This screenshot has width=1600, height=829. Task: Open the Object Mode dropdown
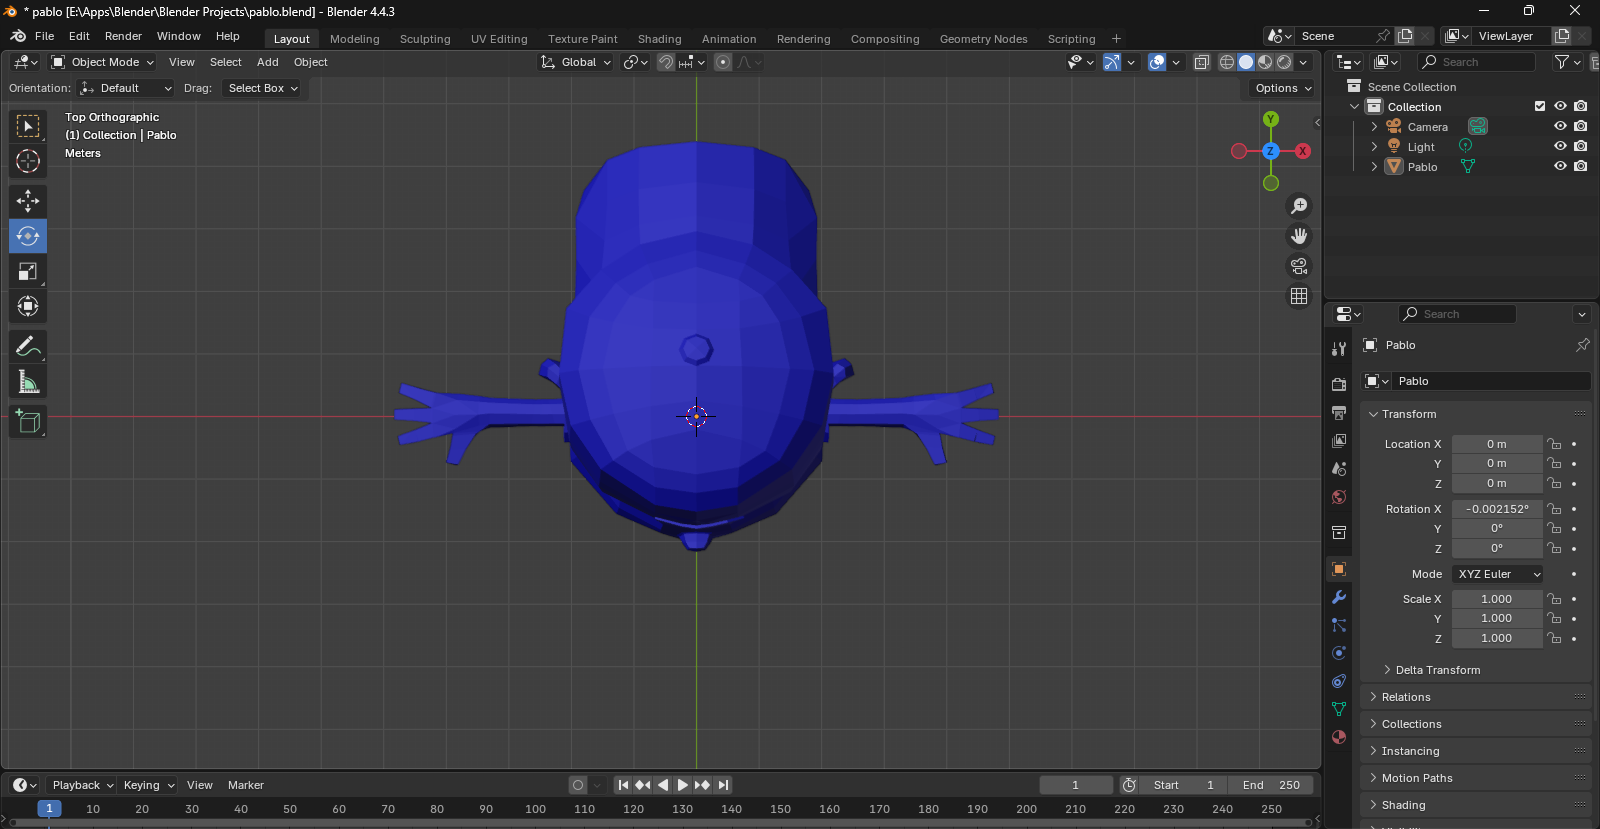pos(103,62)
